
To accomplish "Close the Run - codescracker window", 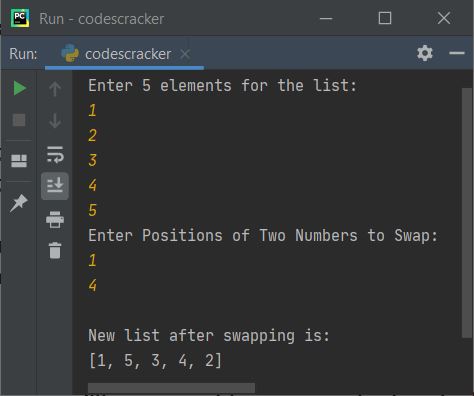I will pyautogui.click(x=444, y=18).
